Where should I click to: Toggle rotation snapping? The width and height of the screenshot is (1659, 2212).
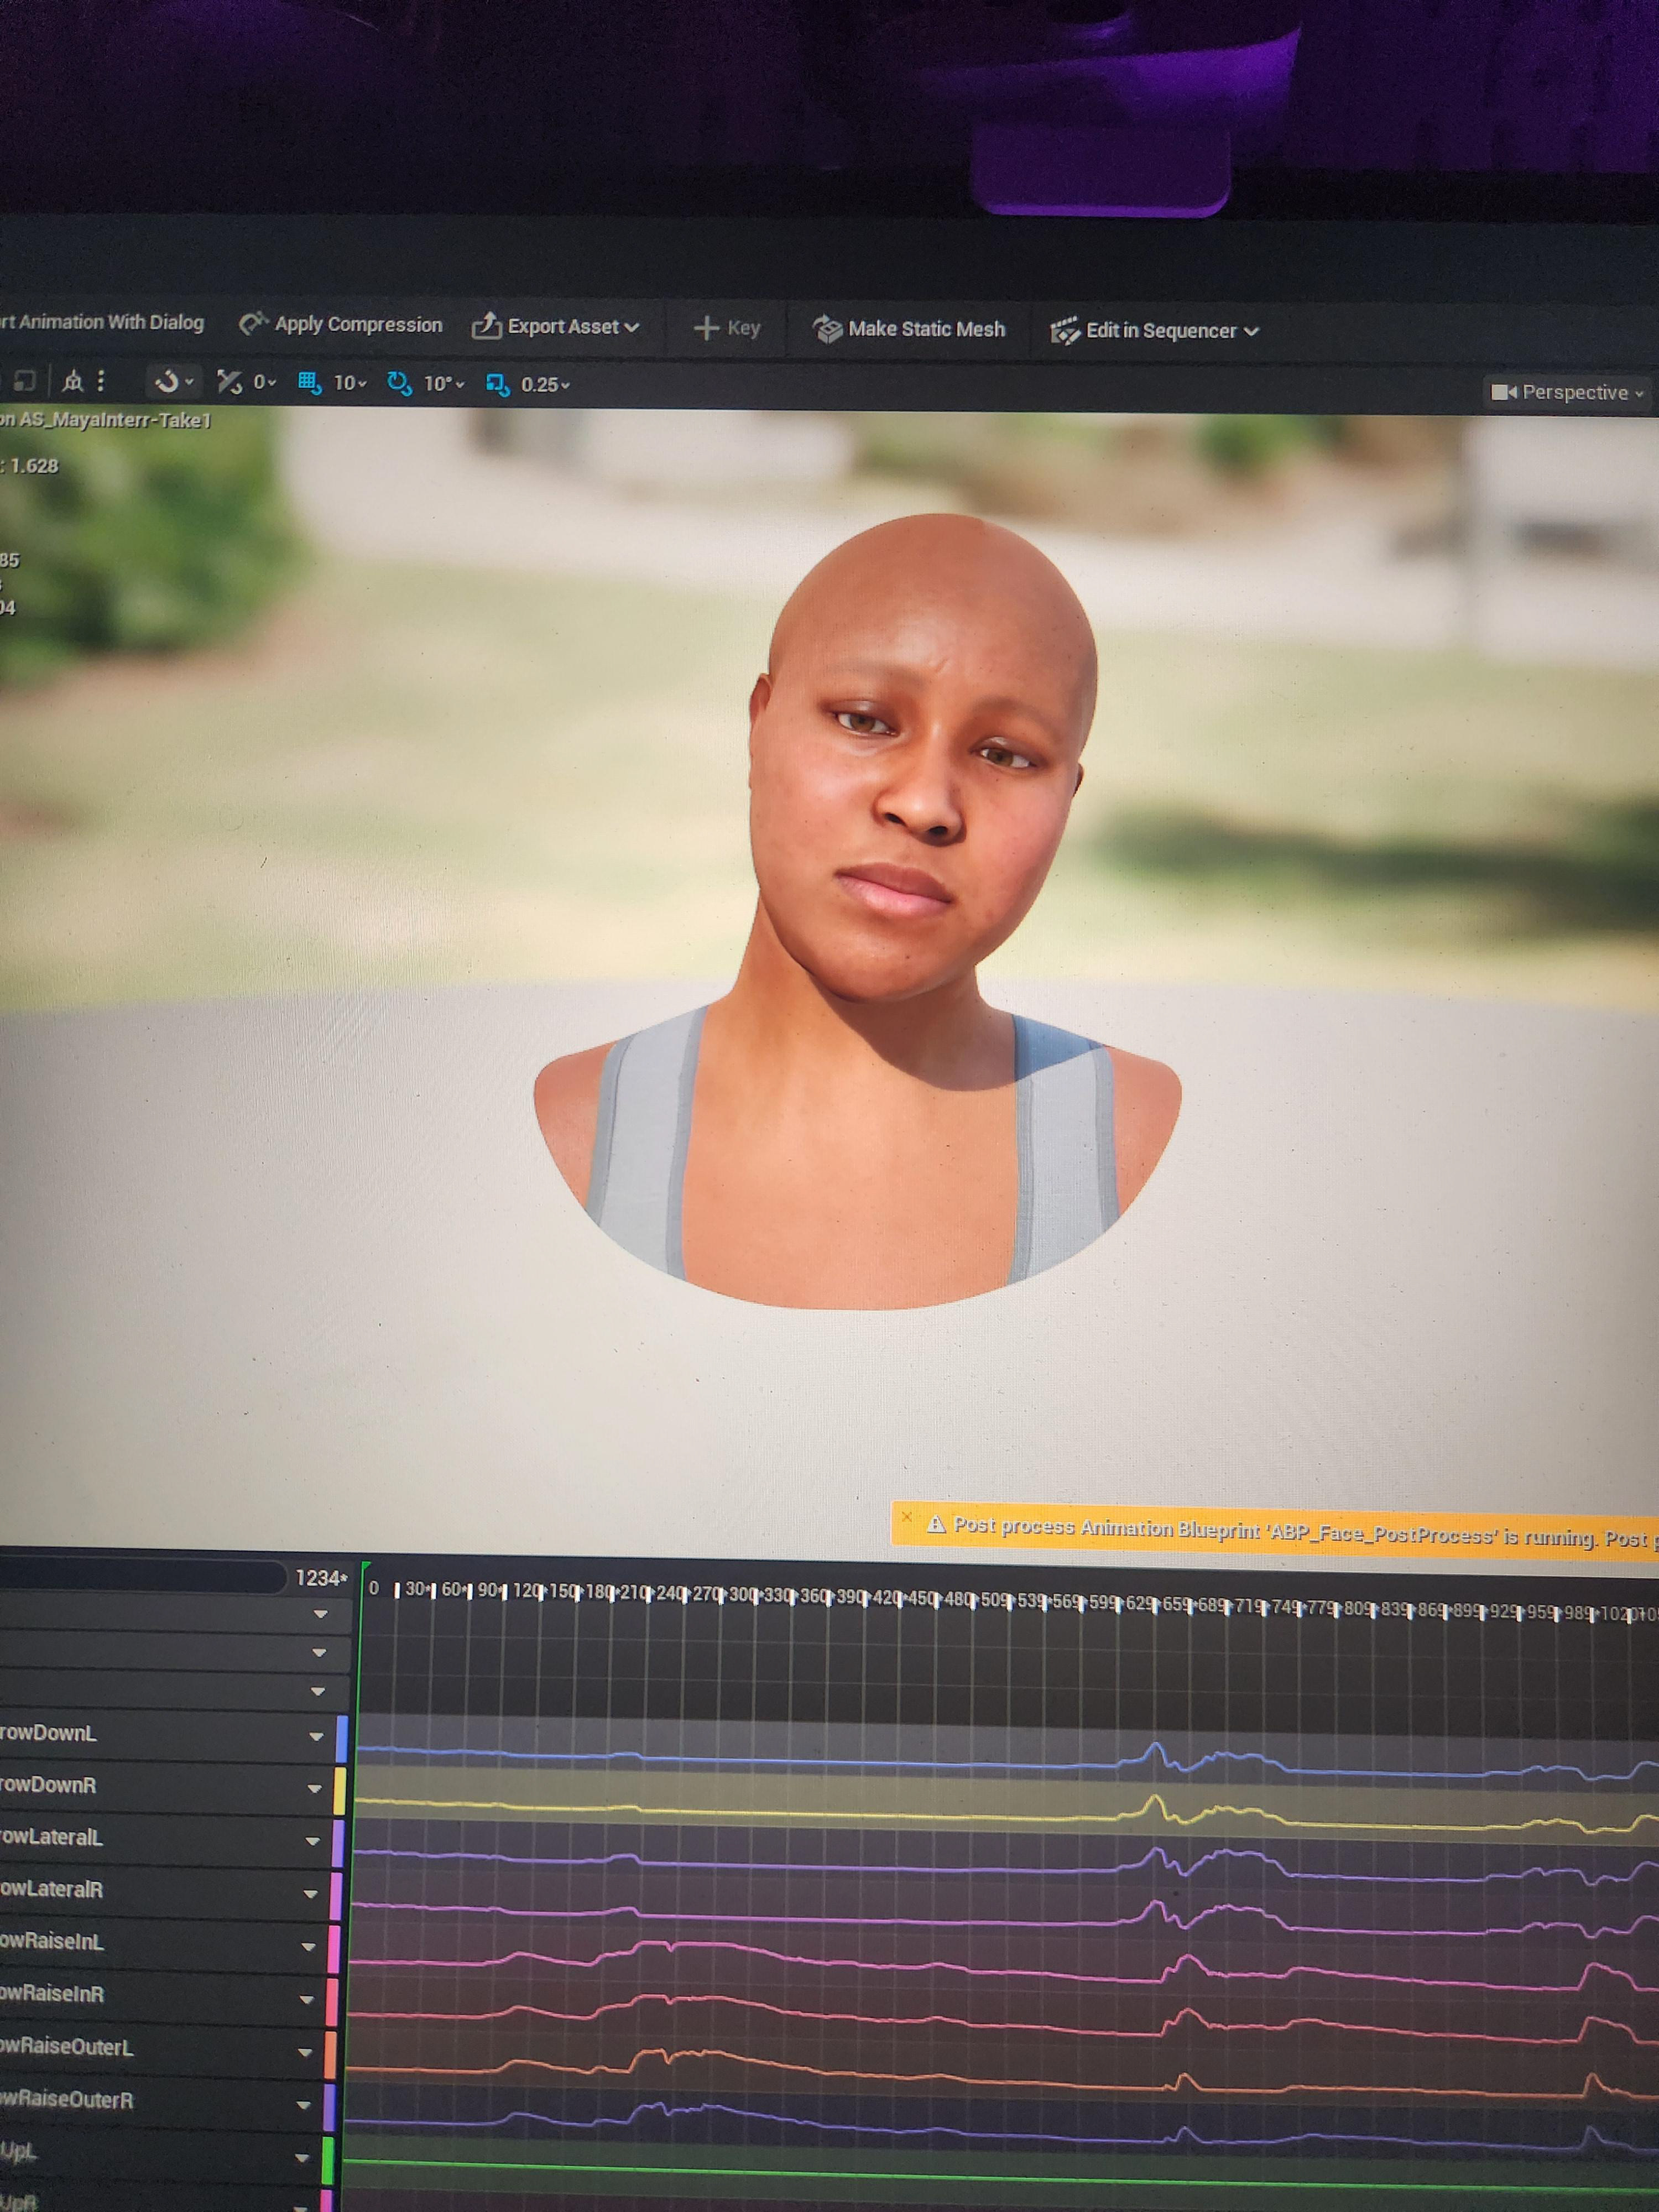399,384
